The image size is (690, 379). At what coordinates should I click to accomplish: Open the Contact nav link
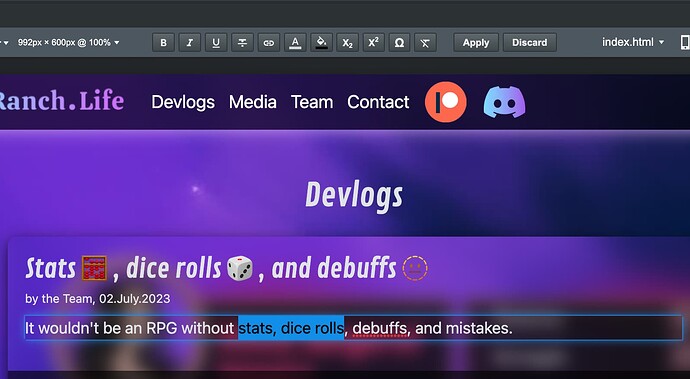(x=378, y=102)
